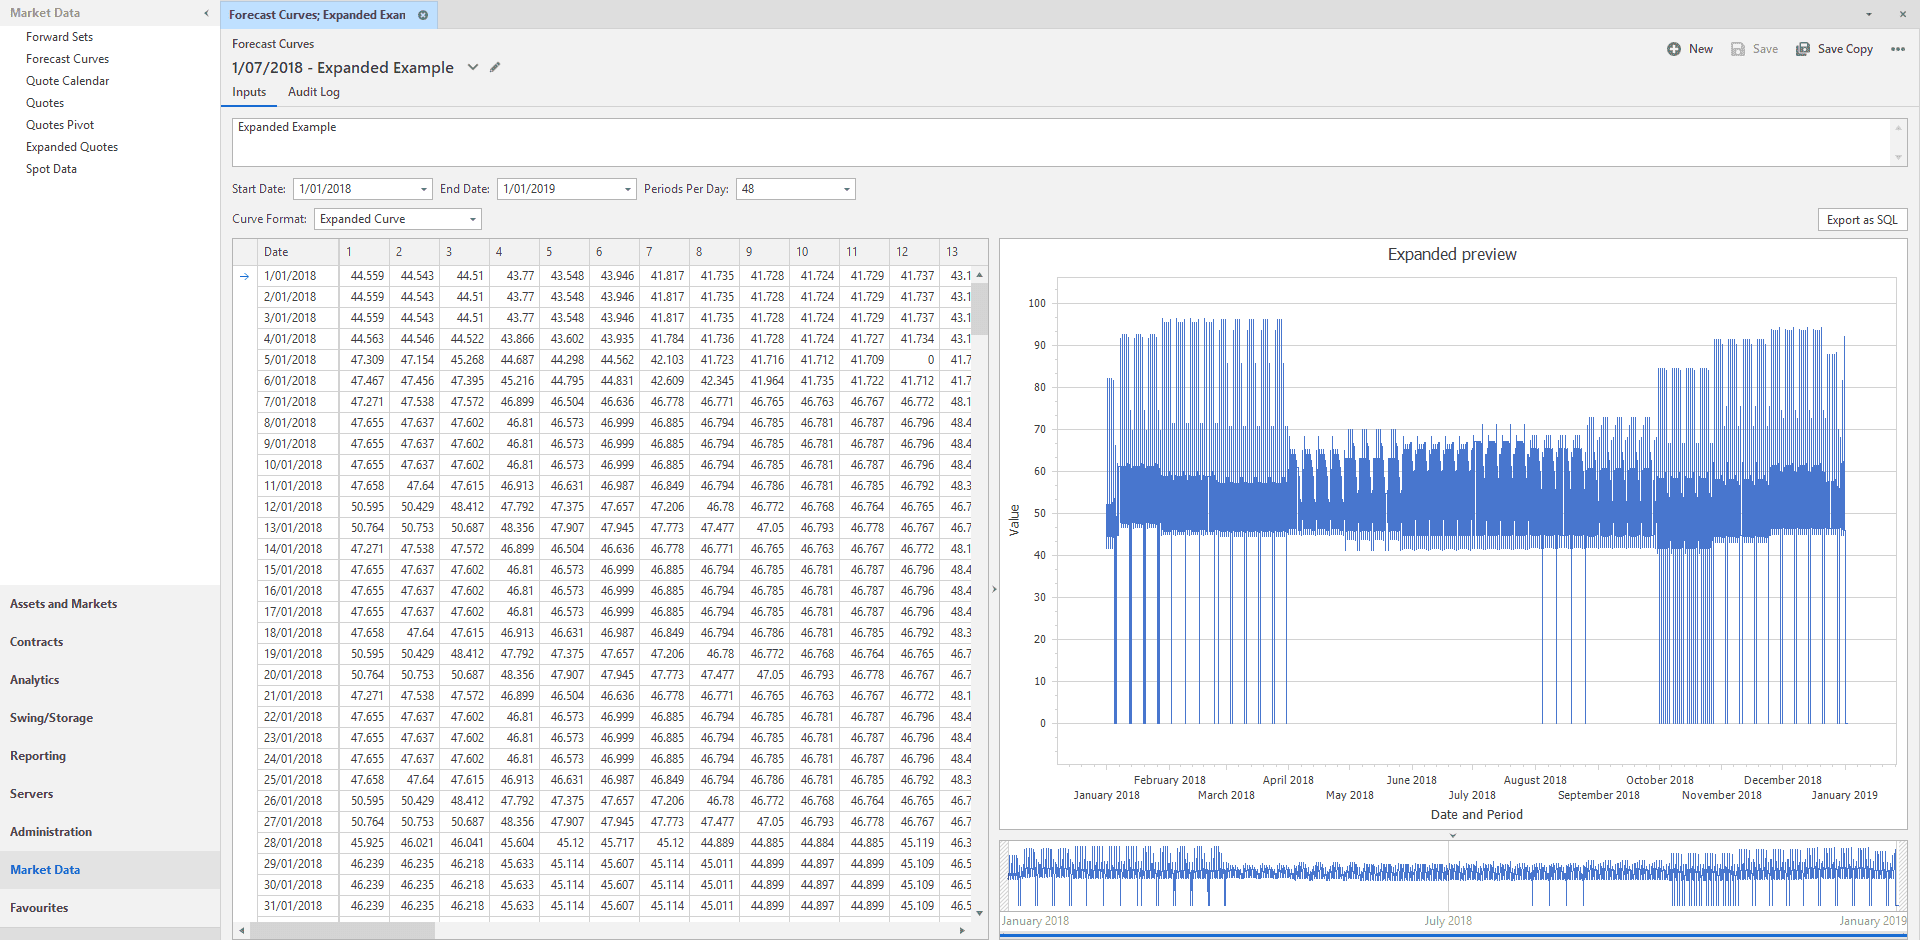Open the Analytics navigation section

click(x=35, y=680)
